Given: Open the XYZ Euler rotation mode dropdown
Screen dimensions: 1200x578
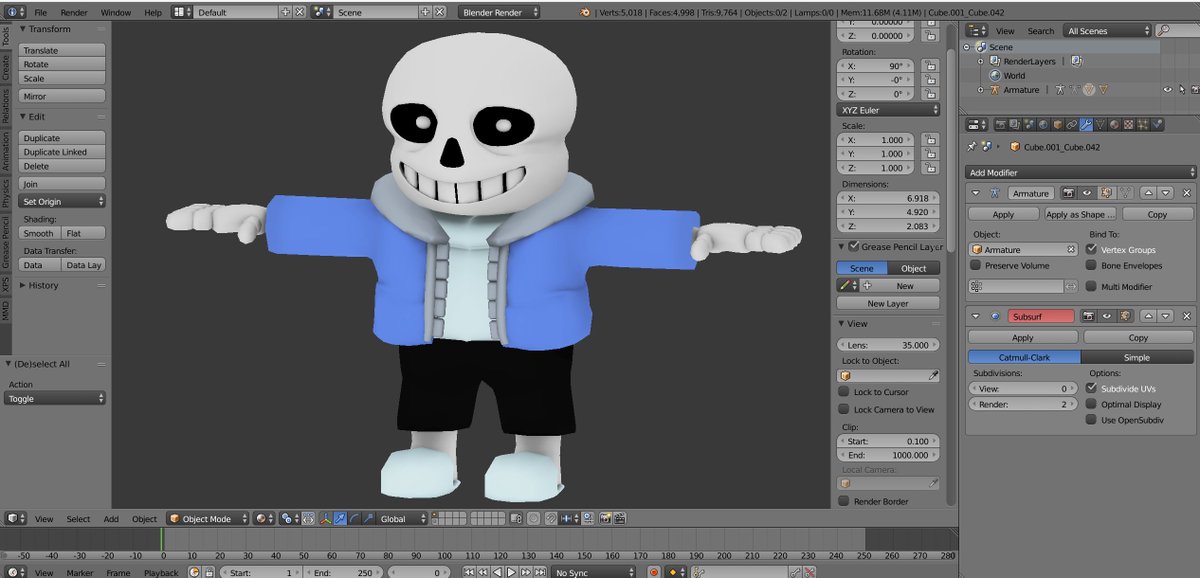Looking at the screenshot, I should (888, 110).
